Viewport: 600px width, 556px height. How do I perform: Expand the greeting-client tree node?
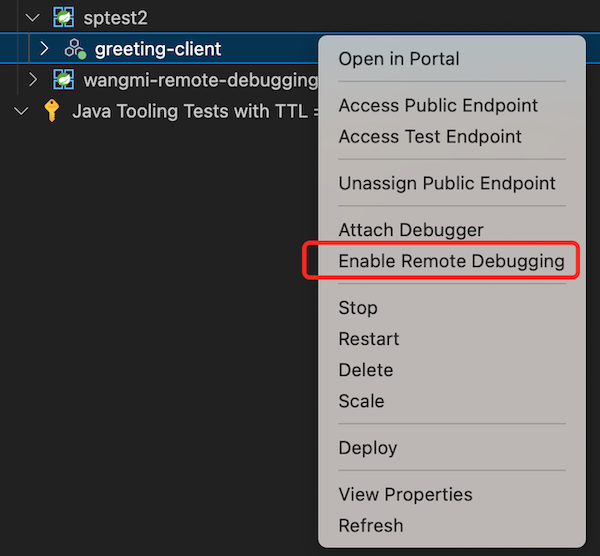point(44,48)
